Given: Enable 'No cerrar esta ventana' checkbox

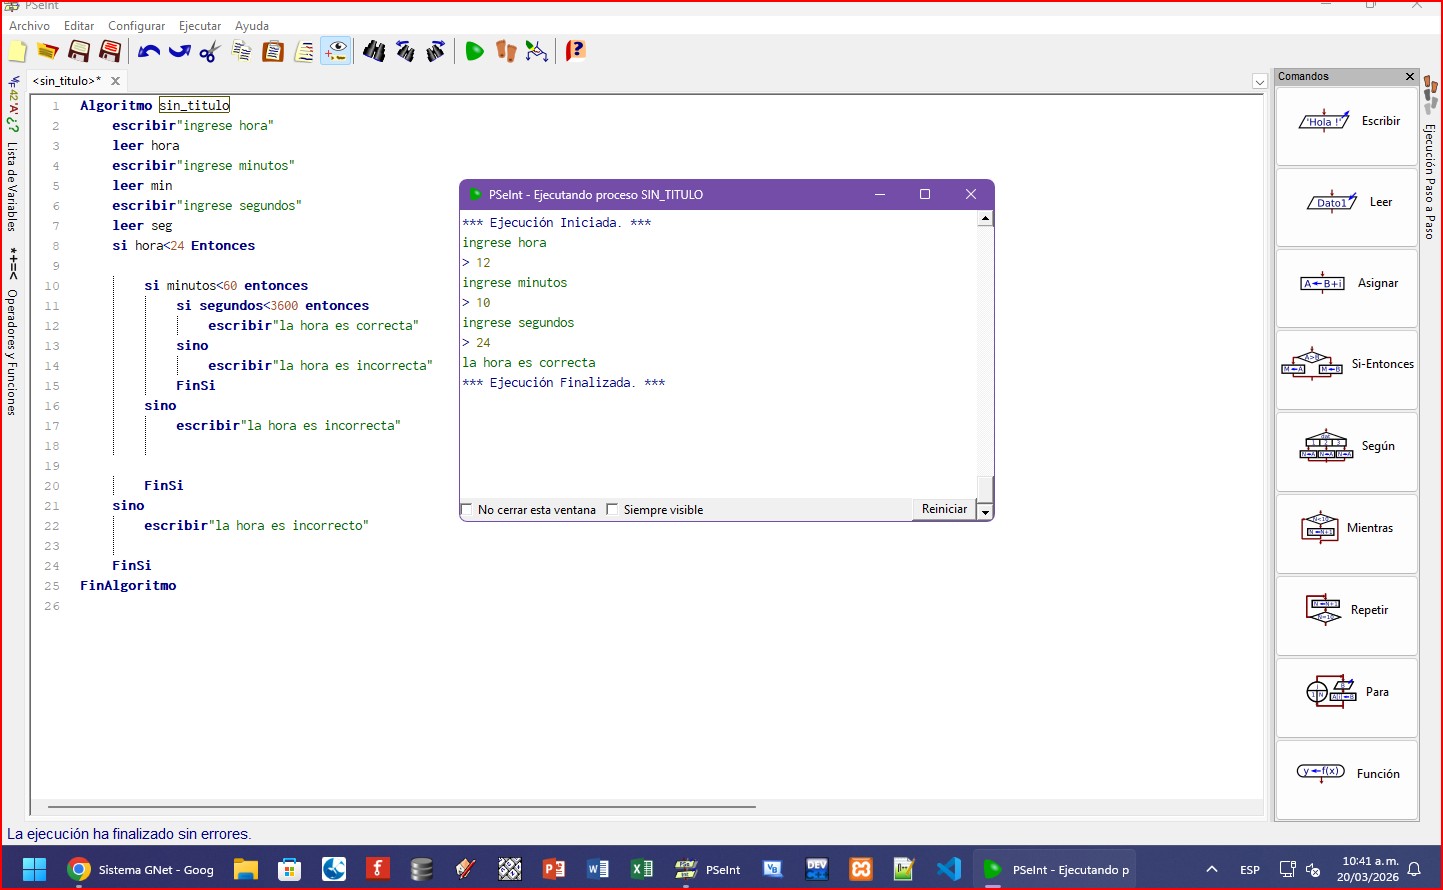Looking at the screenshot, I should click(x=467, y=510).
